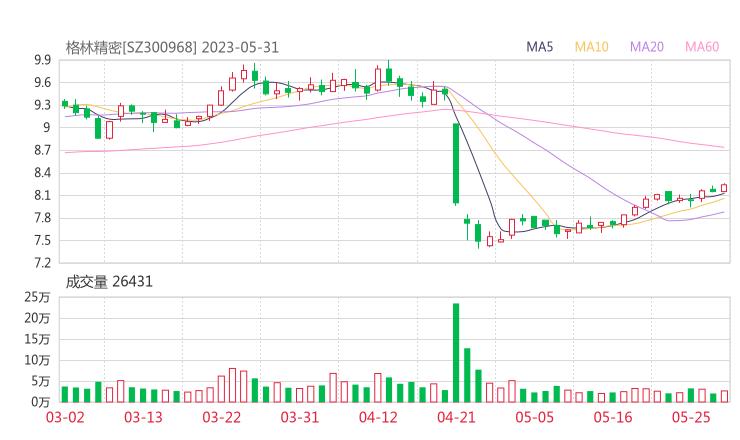The width and height of the screenshot is (740, 440).
Task: Click the 8.7 price axis label
Action: pyautogui.click(x=42, y=150)
